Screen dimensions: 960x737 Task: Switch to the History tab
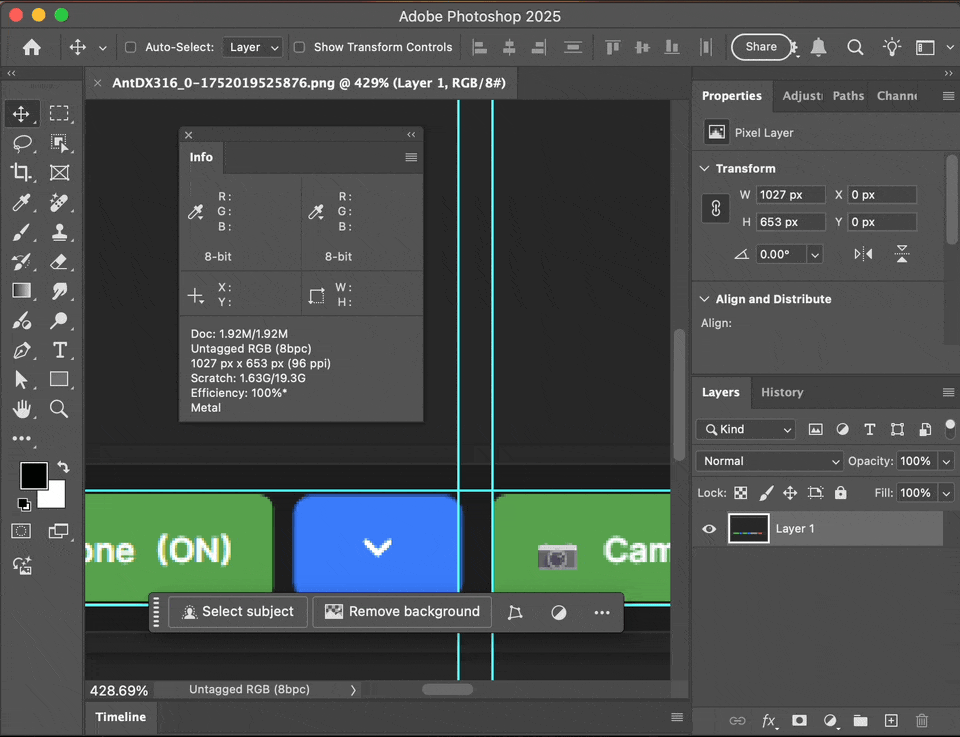pos(782,392)
